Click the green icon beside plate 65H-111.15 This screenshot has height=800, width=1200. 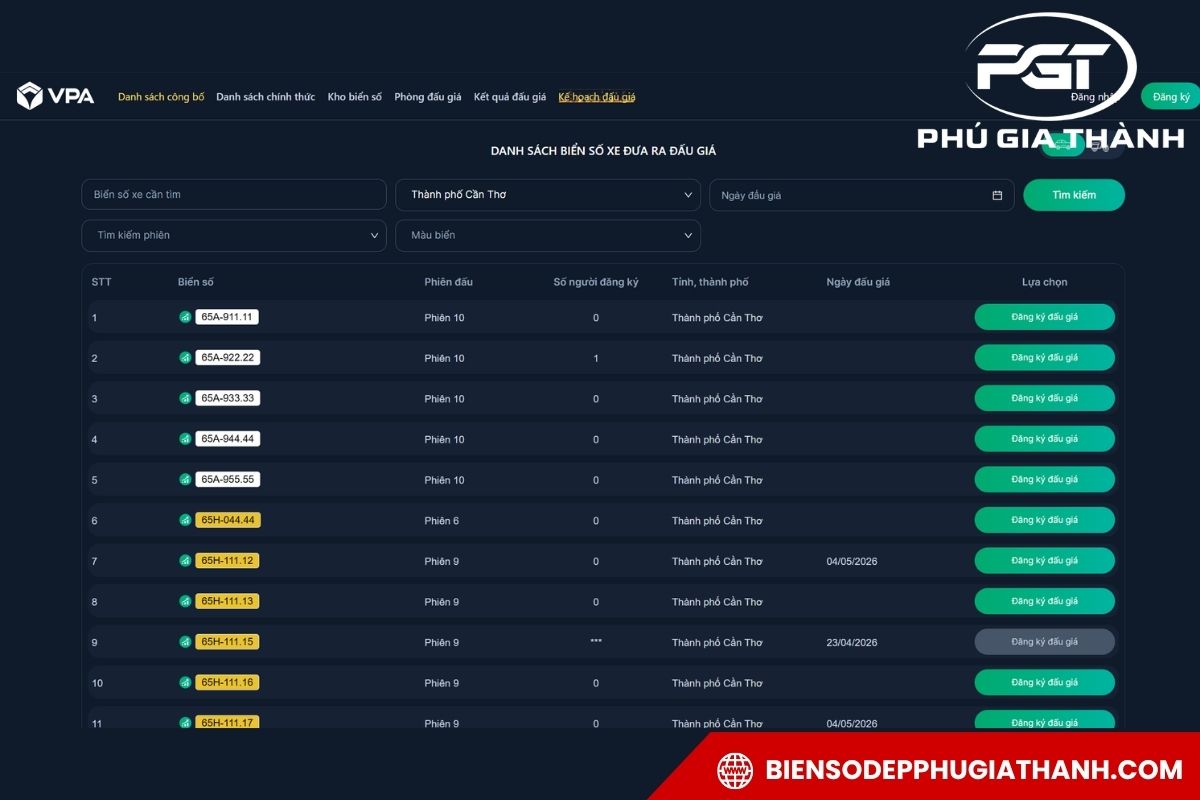pos(185,642)
